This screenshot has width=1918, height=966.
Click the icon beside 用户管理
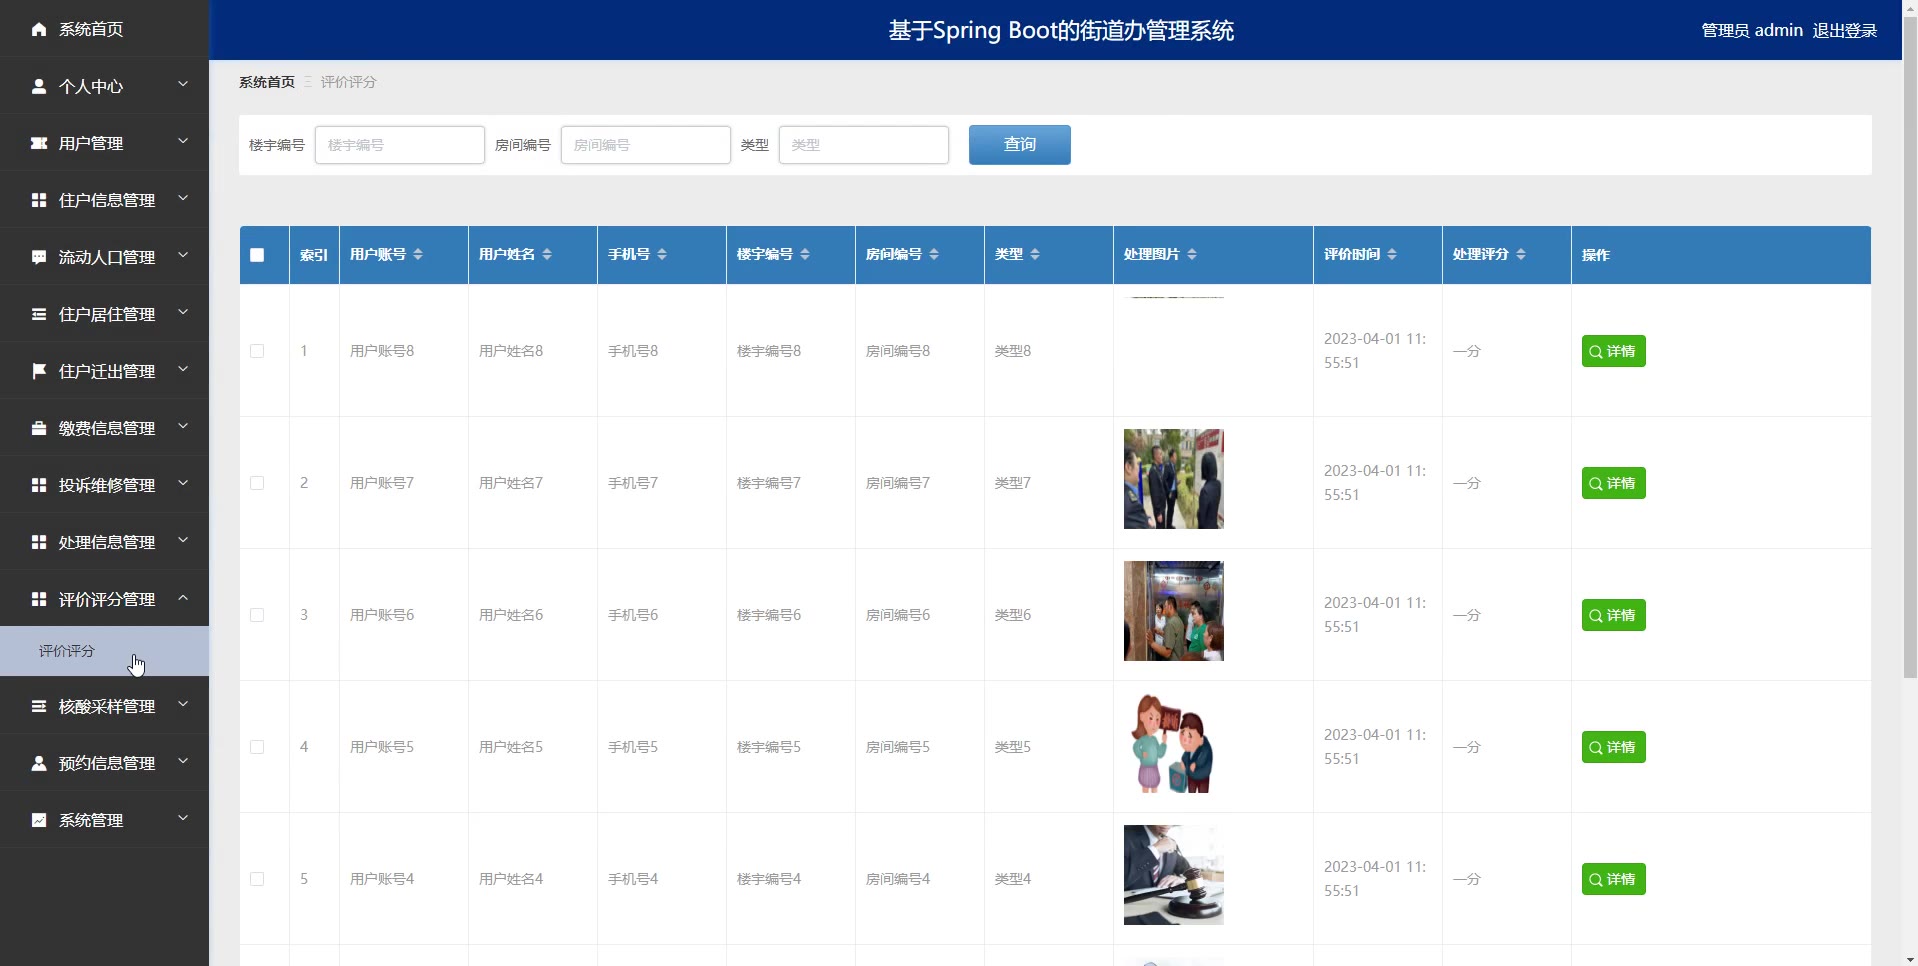pos(39,143)
